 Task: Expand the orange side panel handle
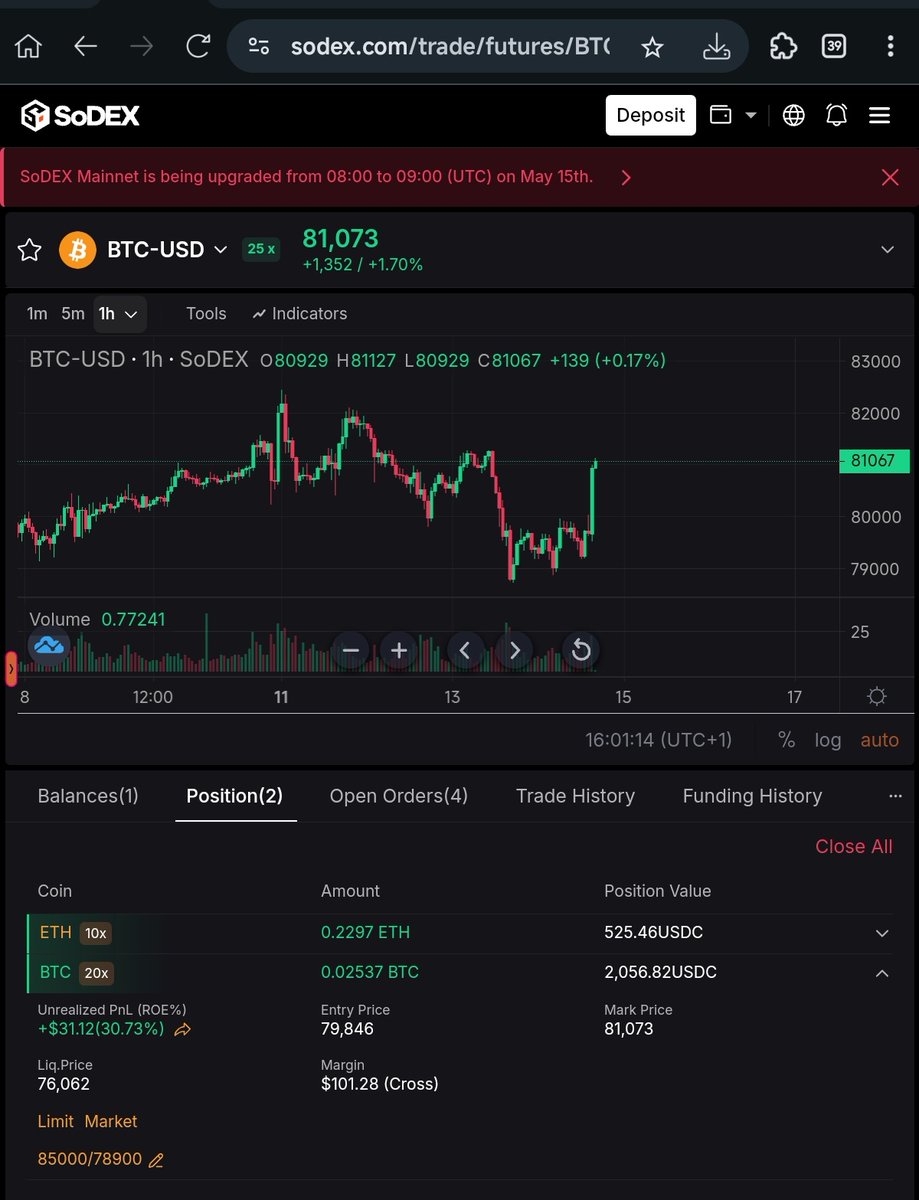(x=11, y=668)
